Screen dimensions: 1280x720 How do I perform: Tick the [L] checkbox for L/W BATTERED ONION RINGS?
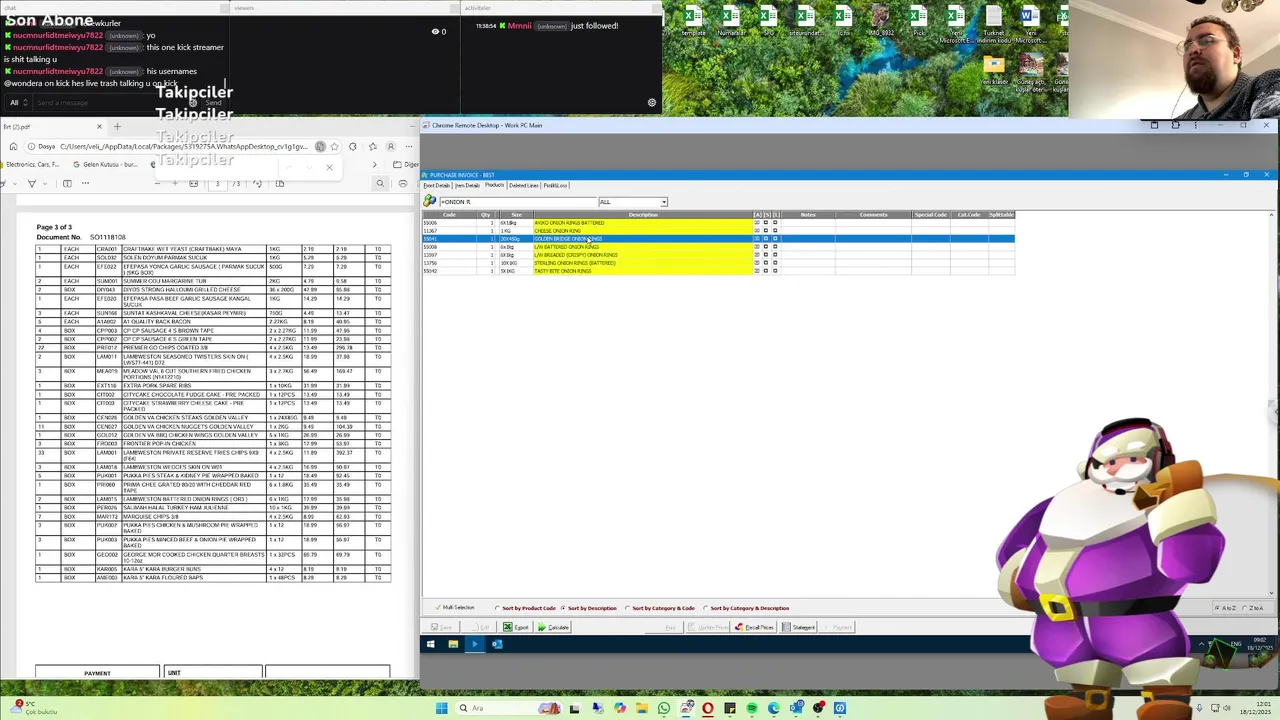[775, 247]
